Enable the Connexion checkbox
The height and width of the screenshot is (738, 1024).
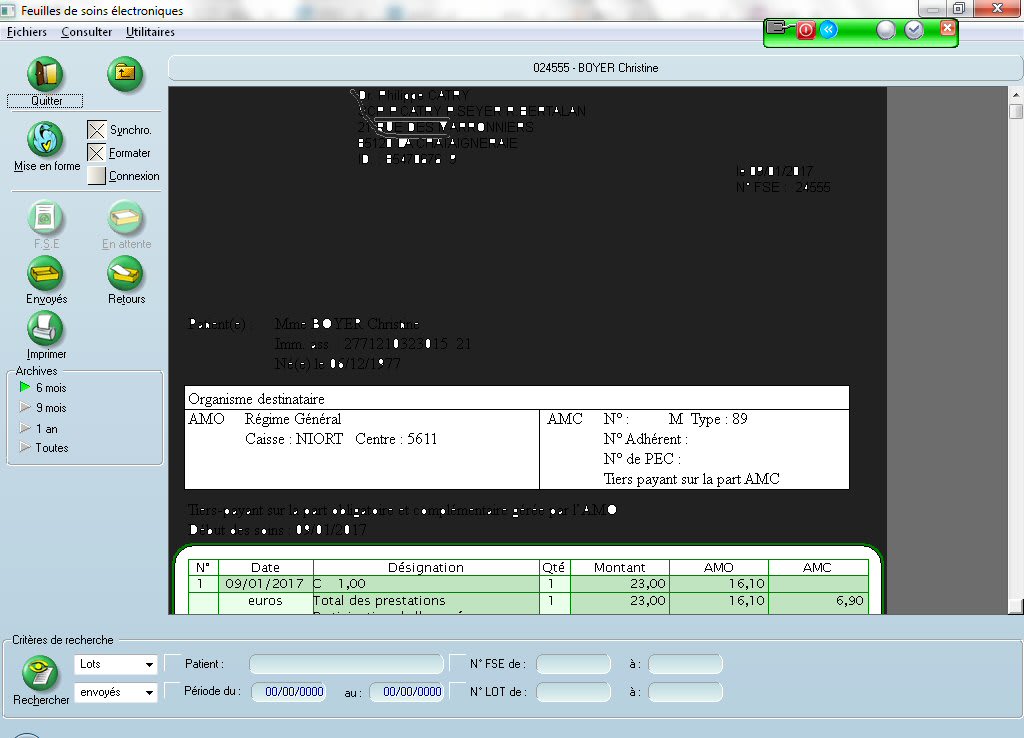pyautogui.click(x=96, y=176)
